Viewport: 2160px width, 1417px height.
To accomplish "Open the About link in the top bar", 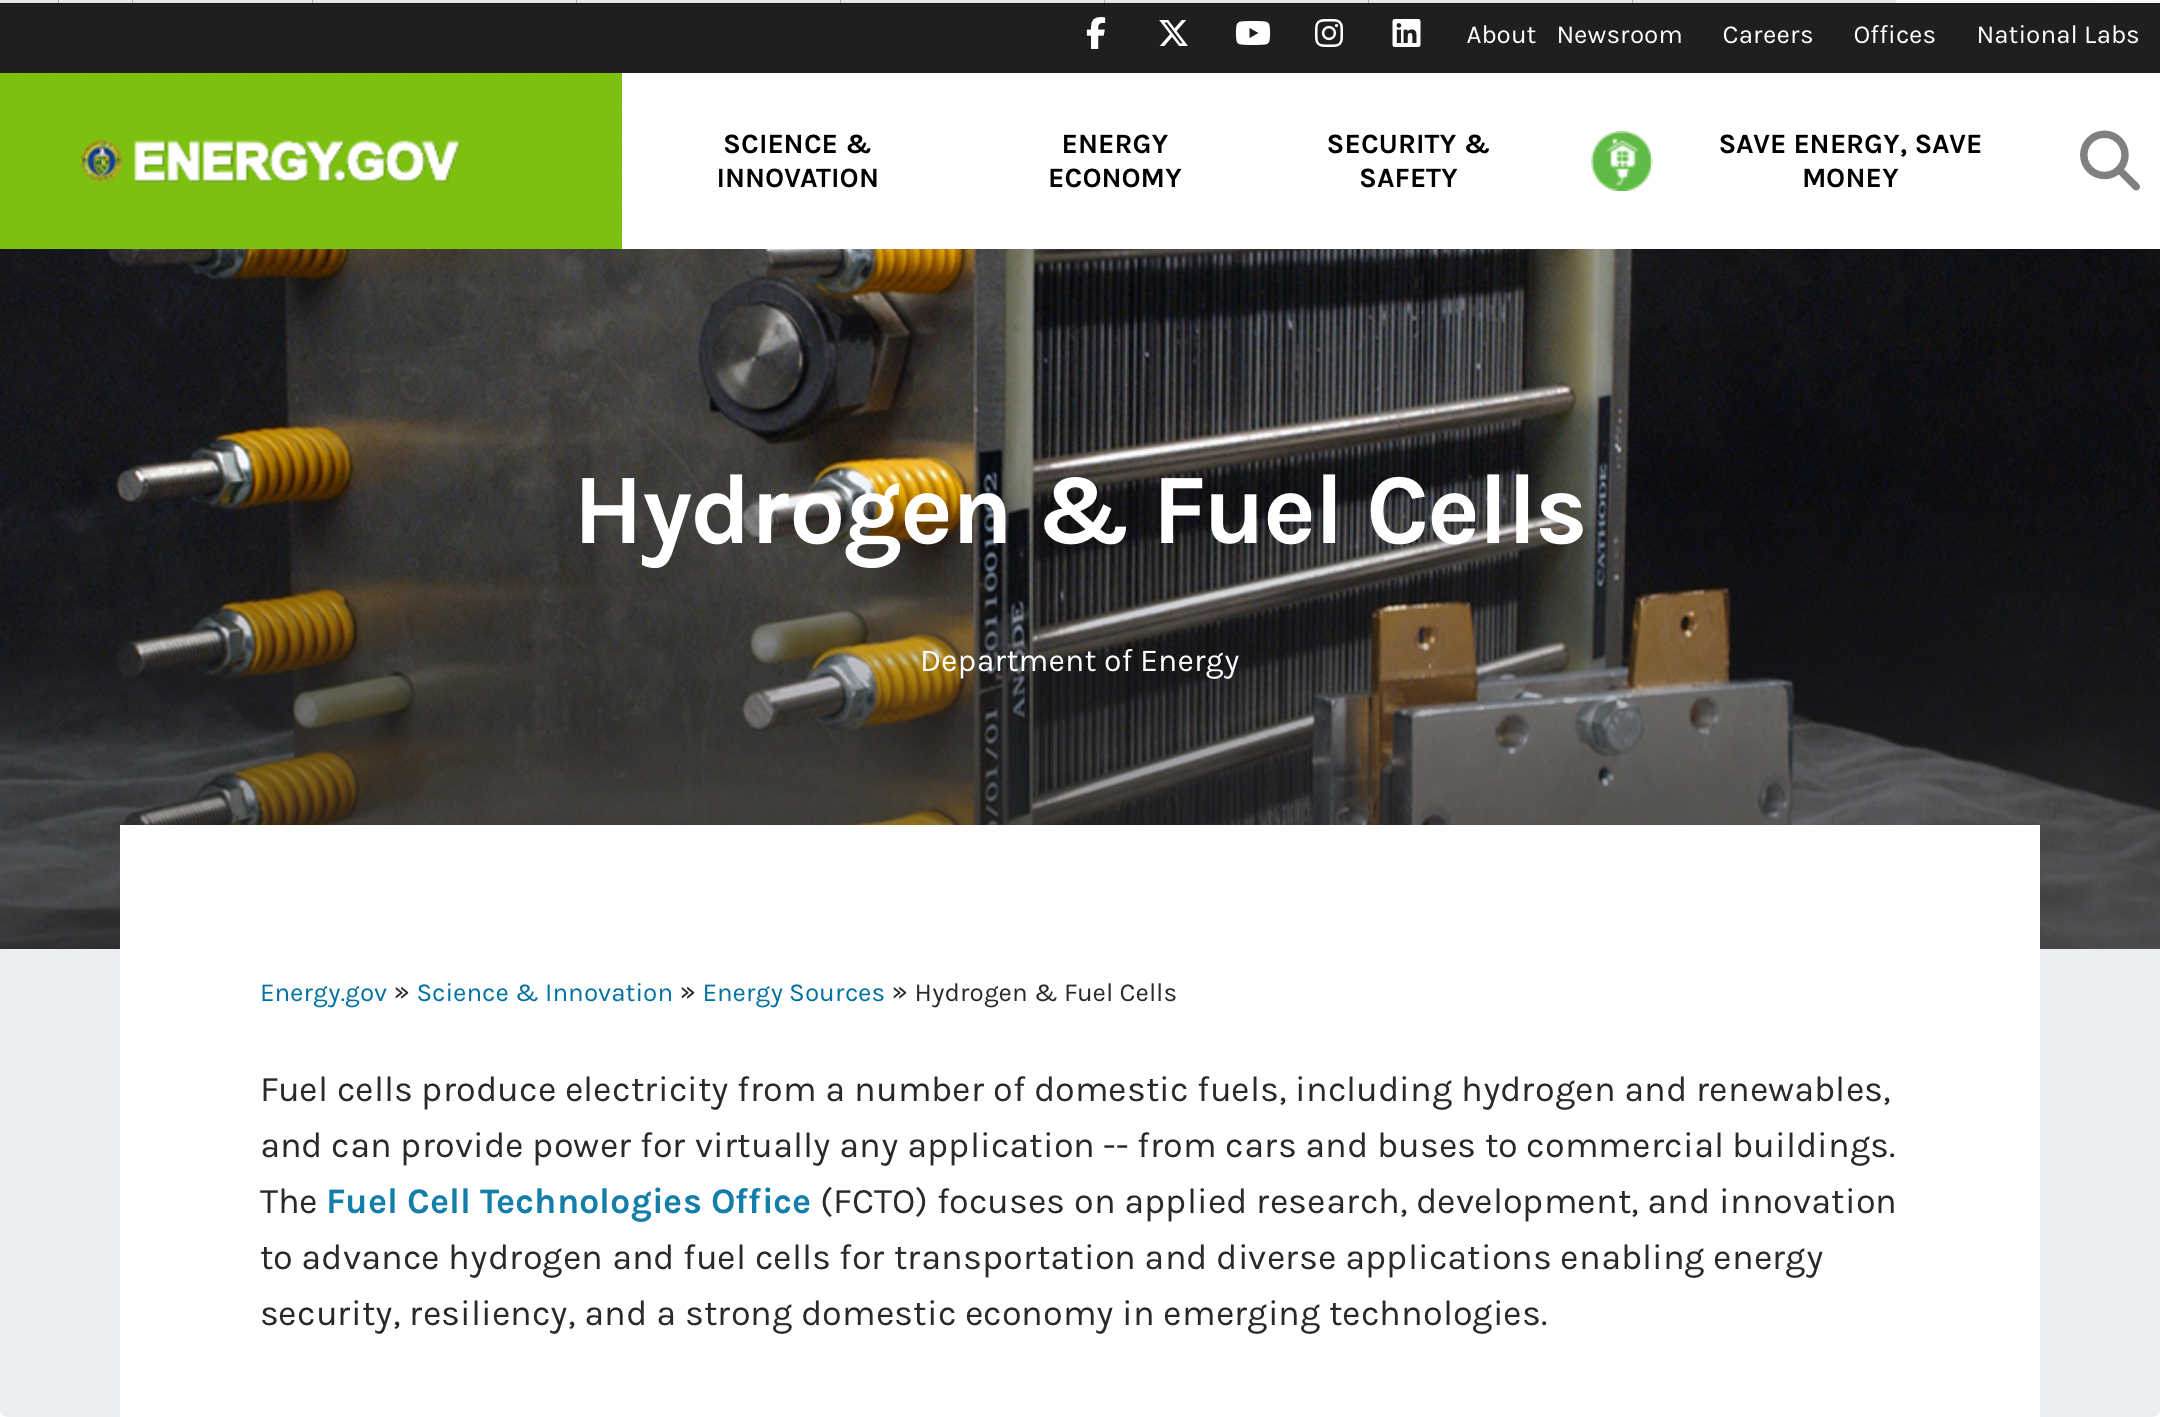I will click(x=1500, y=35).
